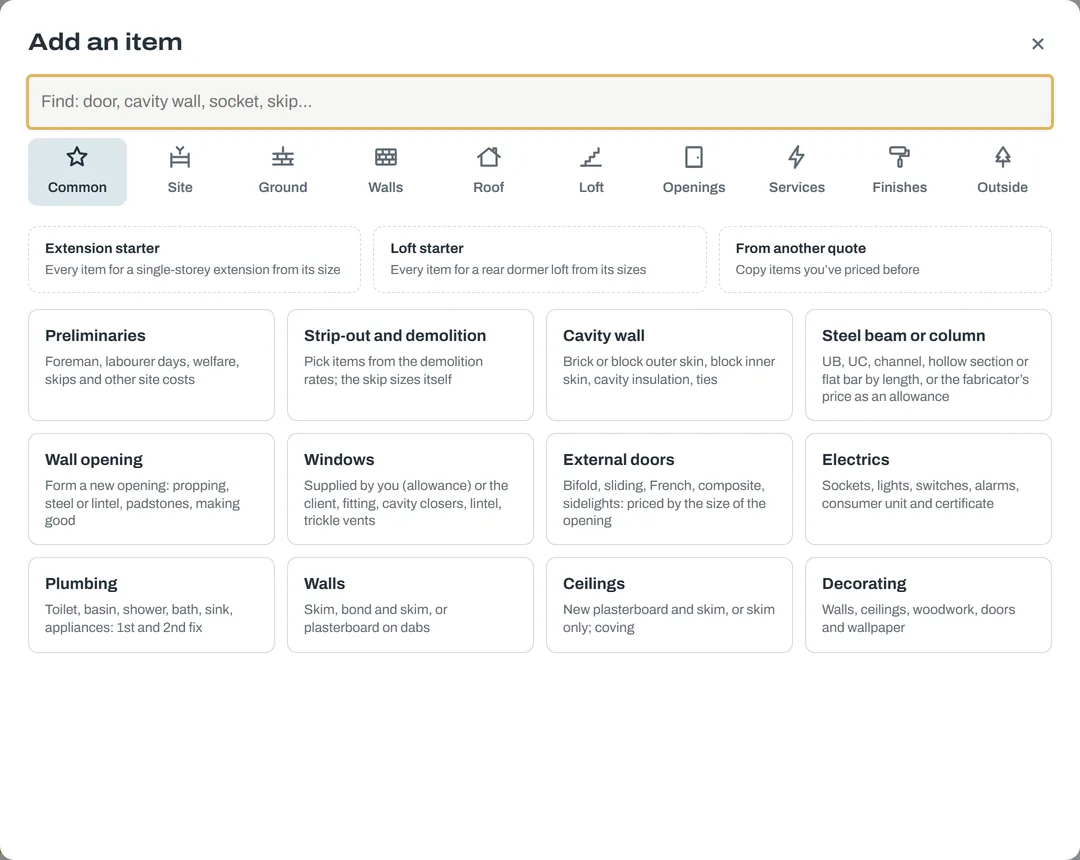Image resolution: width=1080 pixels, height=860 pixels.
Task: Open the Openings door icon tab
Action: pyautogui.click(x=694, y=171)
